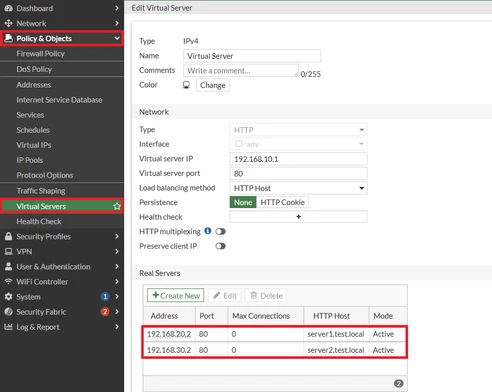Click the VPN monitor icon
The image size is (492, 392).
click(x=9, y=251)
